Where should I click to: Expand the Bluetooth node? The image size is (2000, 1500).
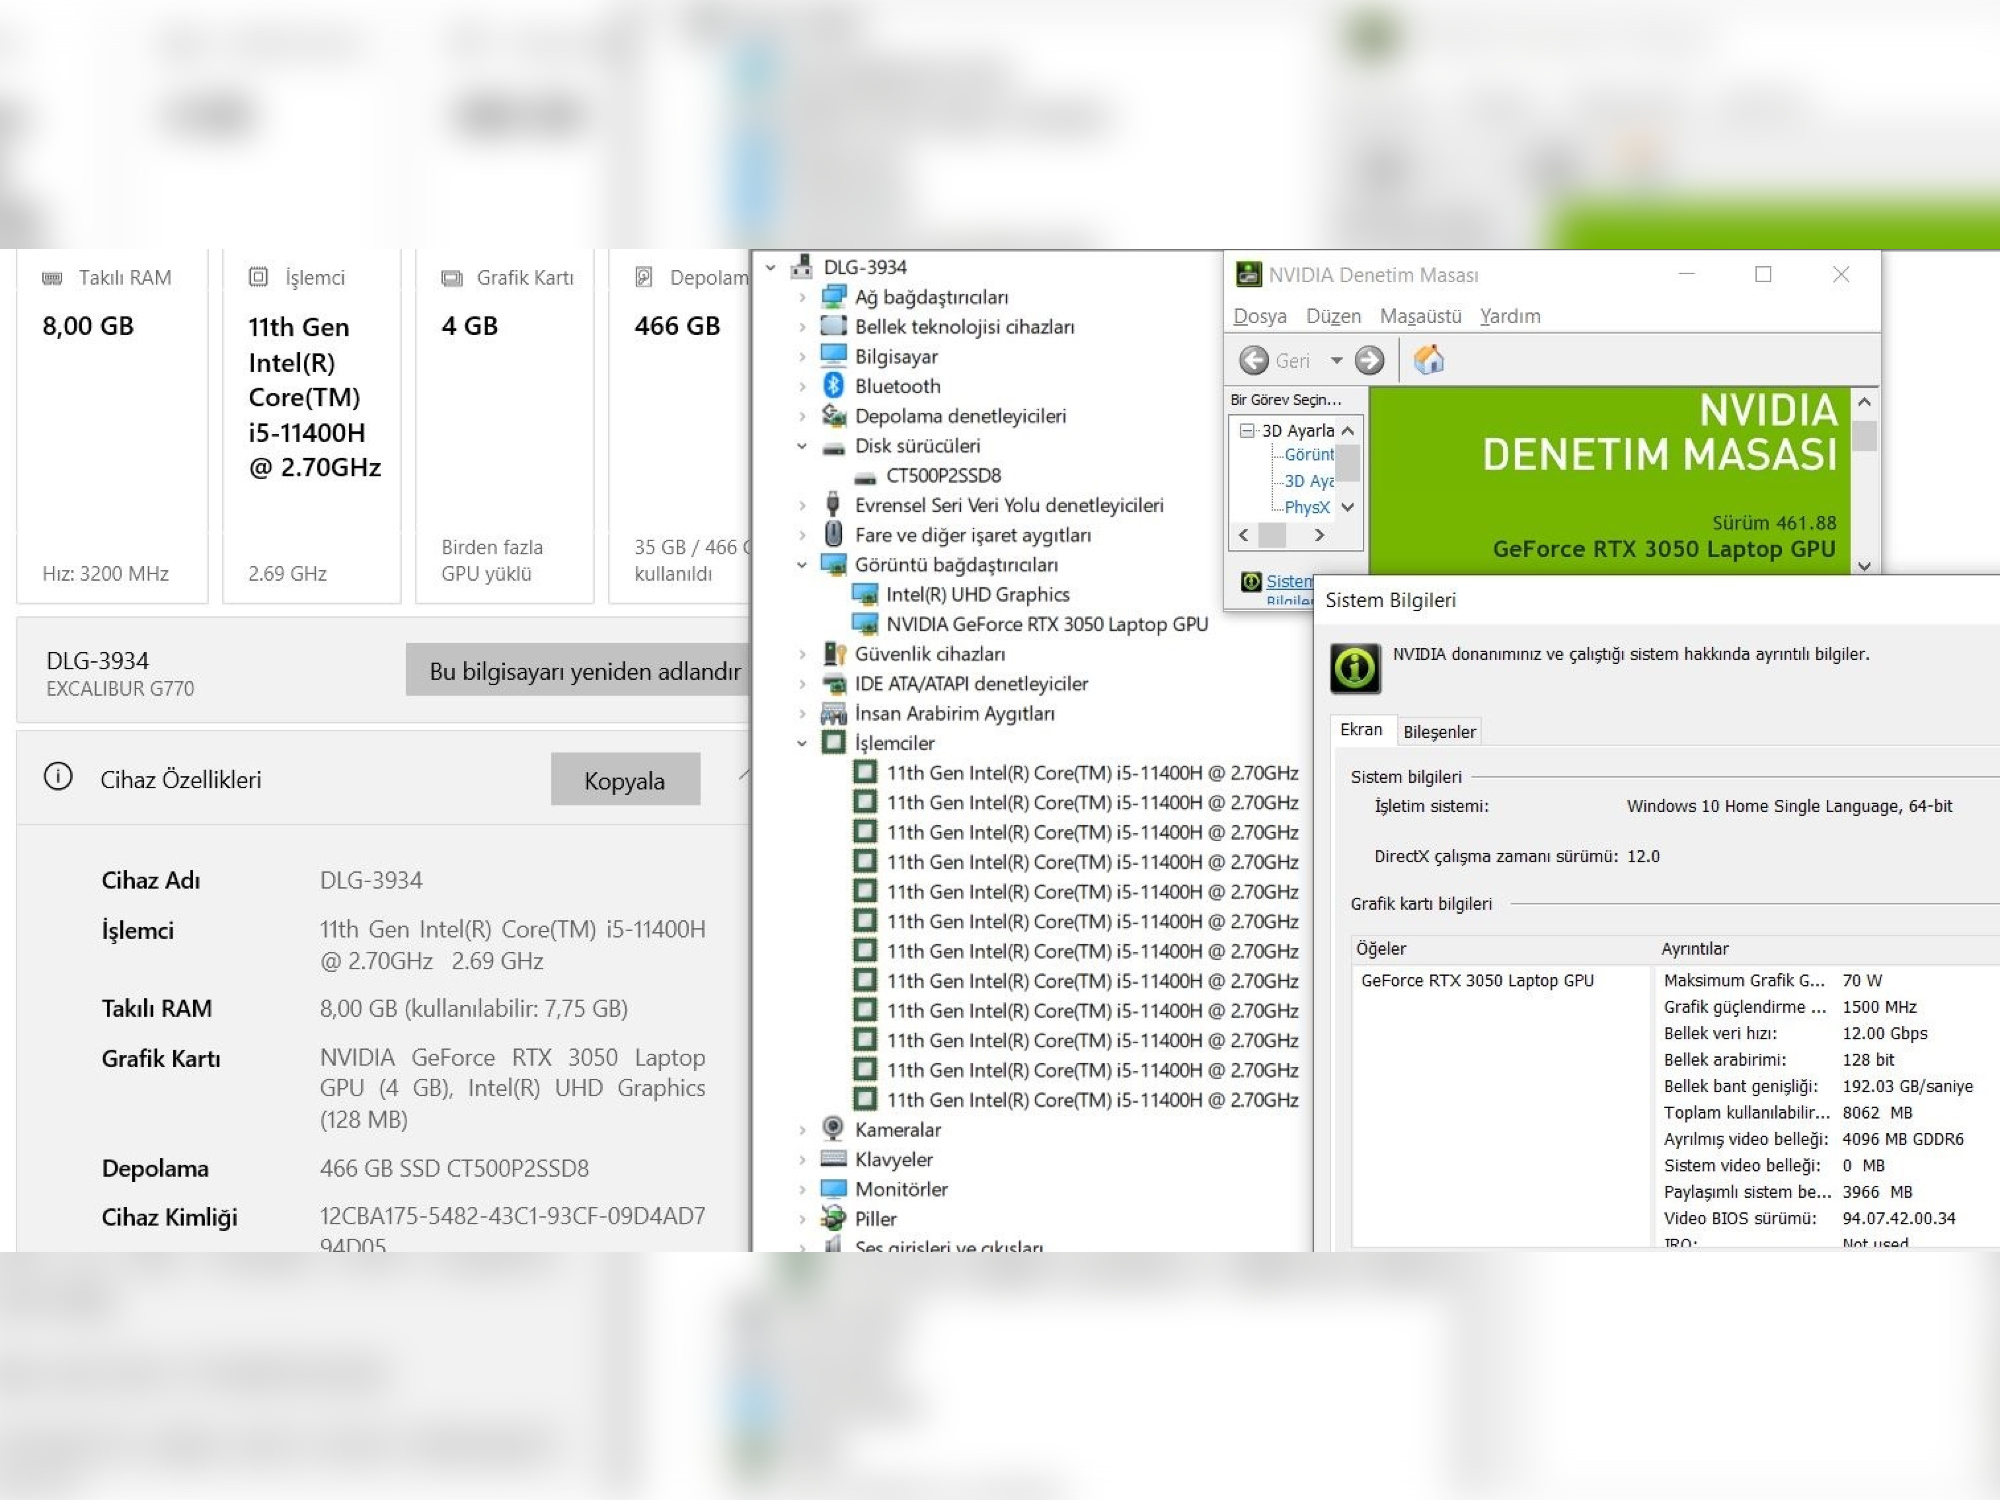coord(802,386)
